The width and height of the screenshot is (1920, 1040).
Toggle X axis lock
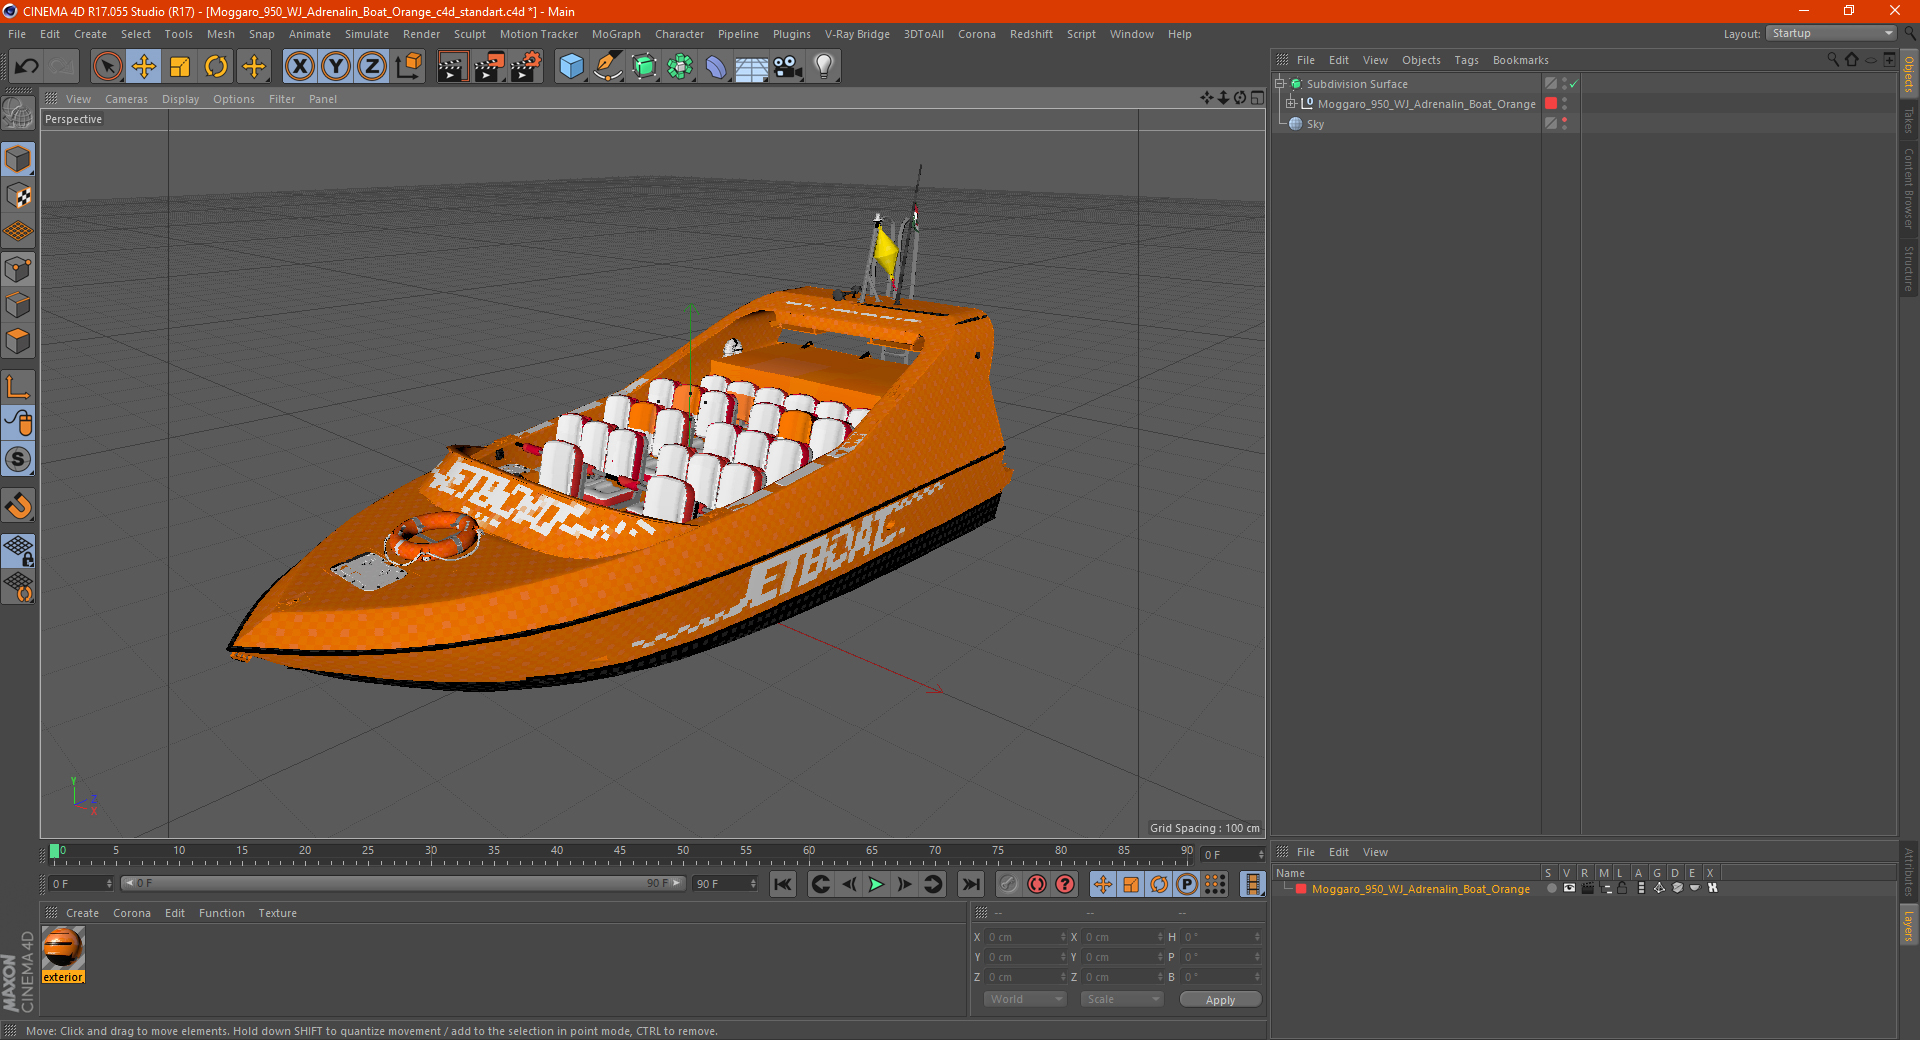(x=299, y=67)
